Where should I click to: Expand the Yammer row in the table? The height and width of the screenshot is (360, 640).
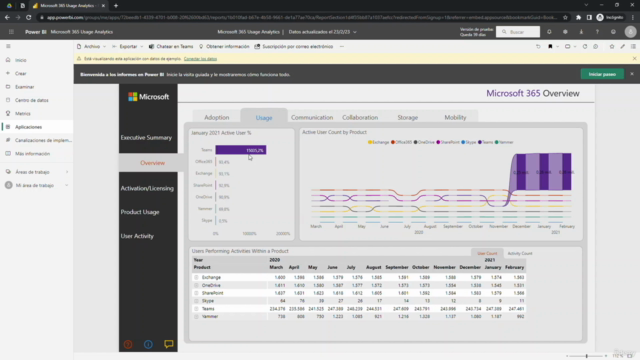(x=196, y=317)
